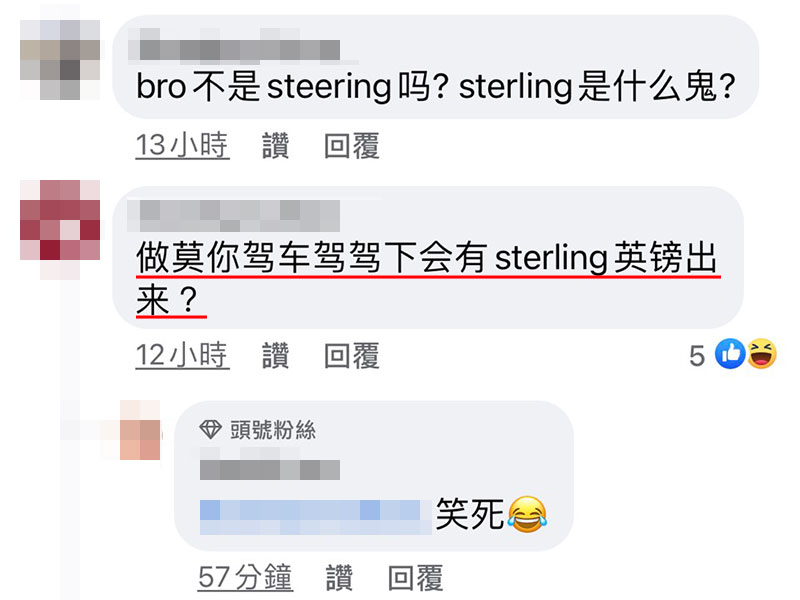Open the first commenter's pixelated avatar
The height and width of the screenshot is (600, 800).
pos(60,60)
